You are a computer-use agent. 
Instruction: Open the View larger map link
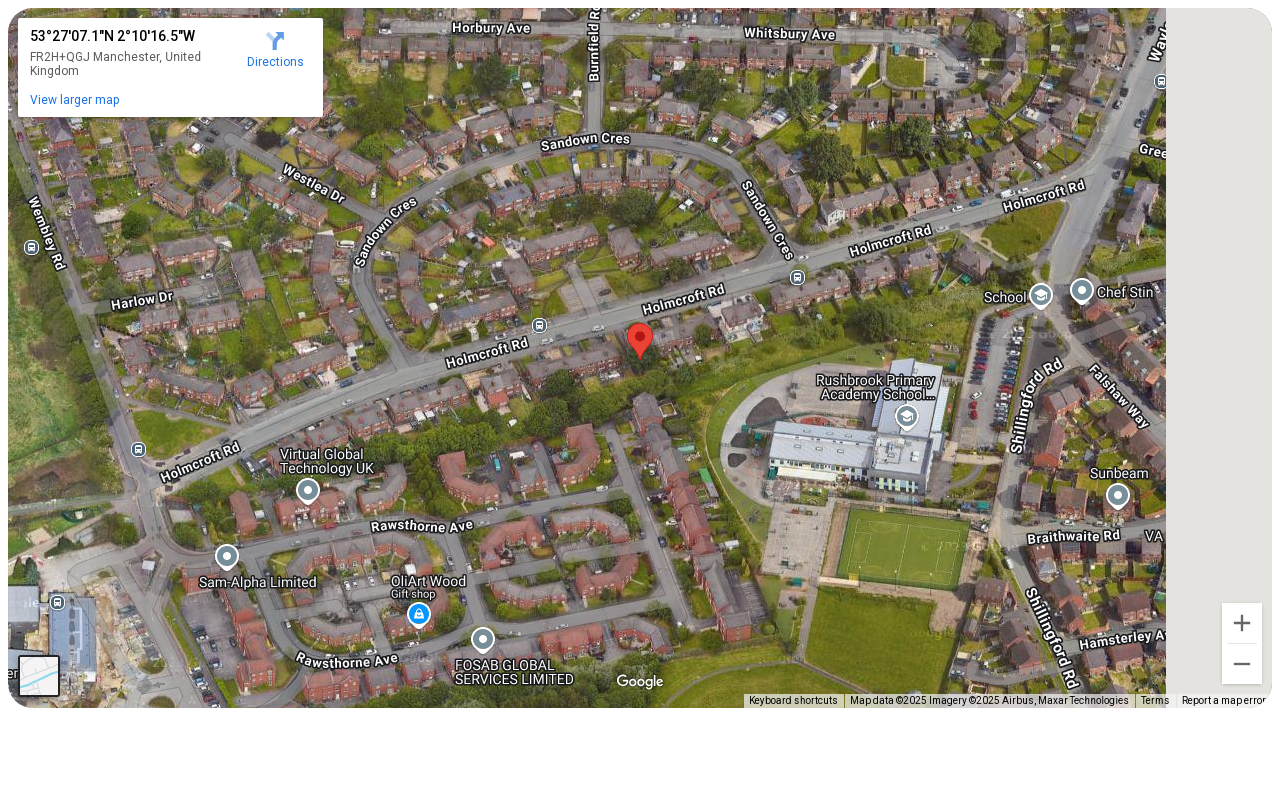75,100
